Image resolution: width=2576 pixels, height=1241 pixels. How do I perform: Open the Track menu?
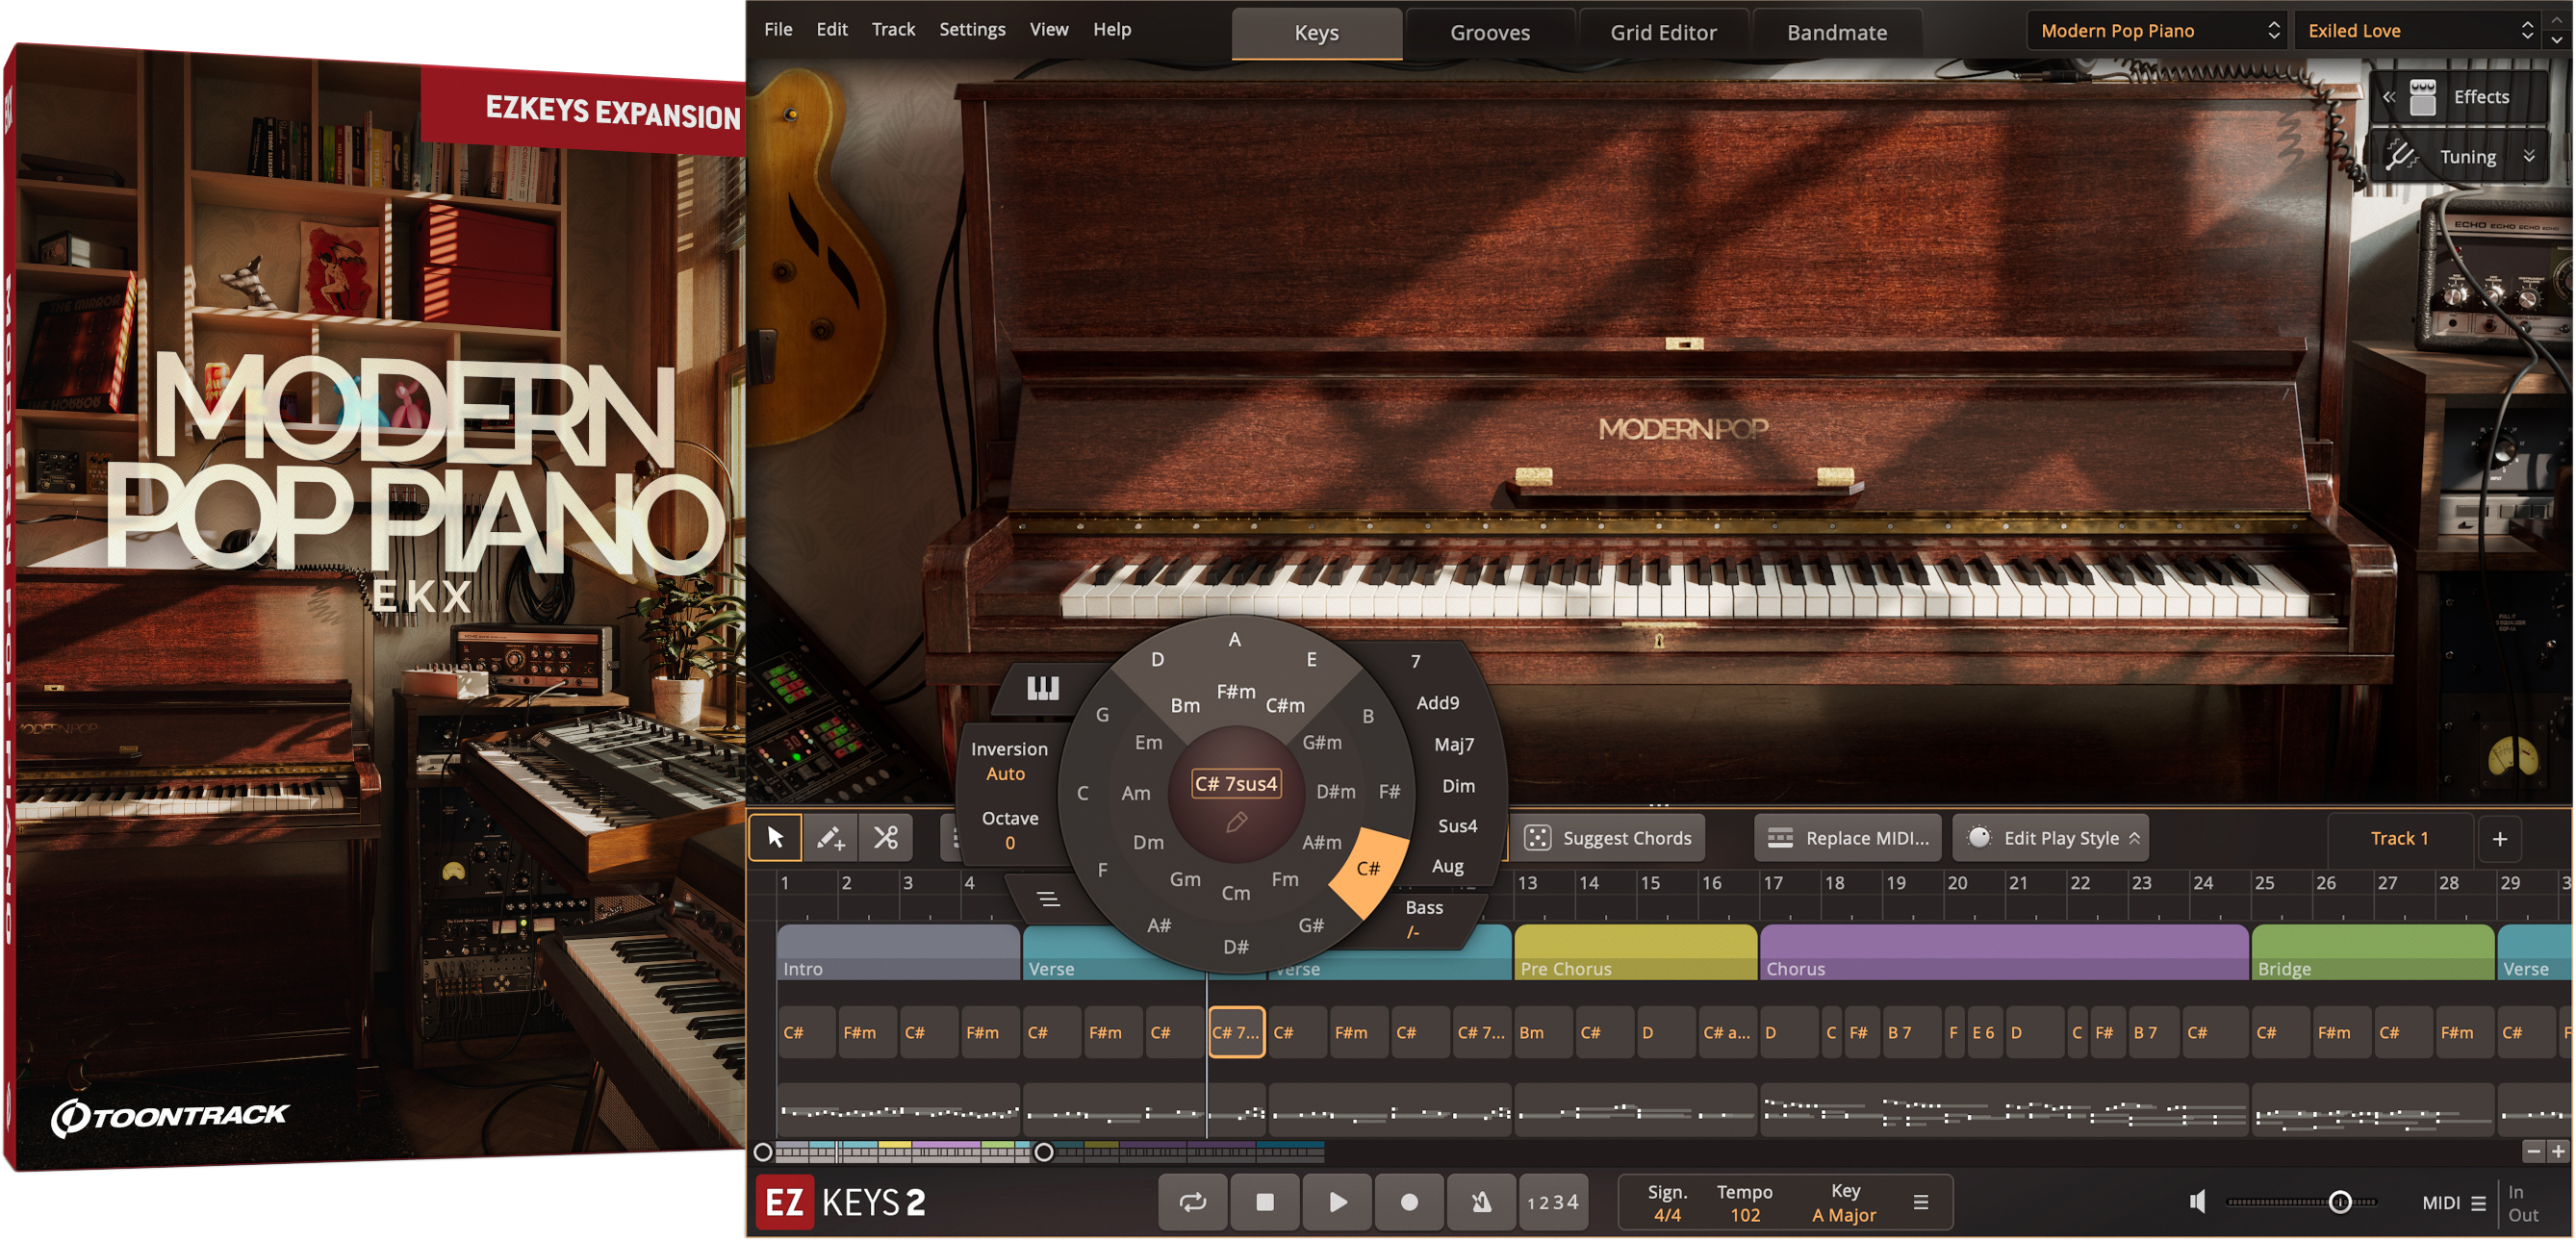click(x=893, y=29)
